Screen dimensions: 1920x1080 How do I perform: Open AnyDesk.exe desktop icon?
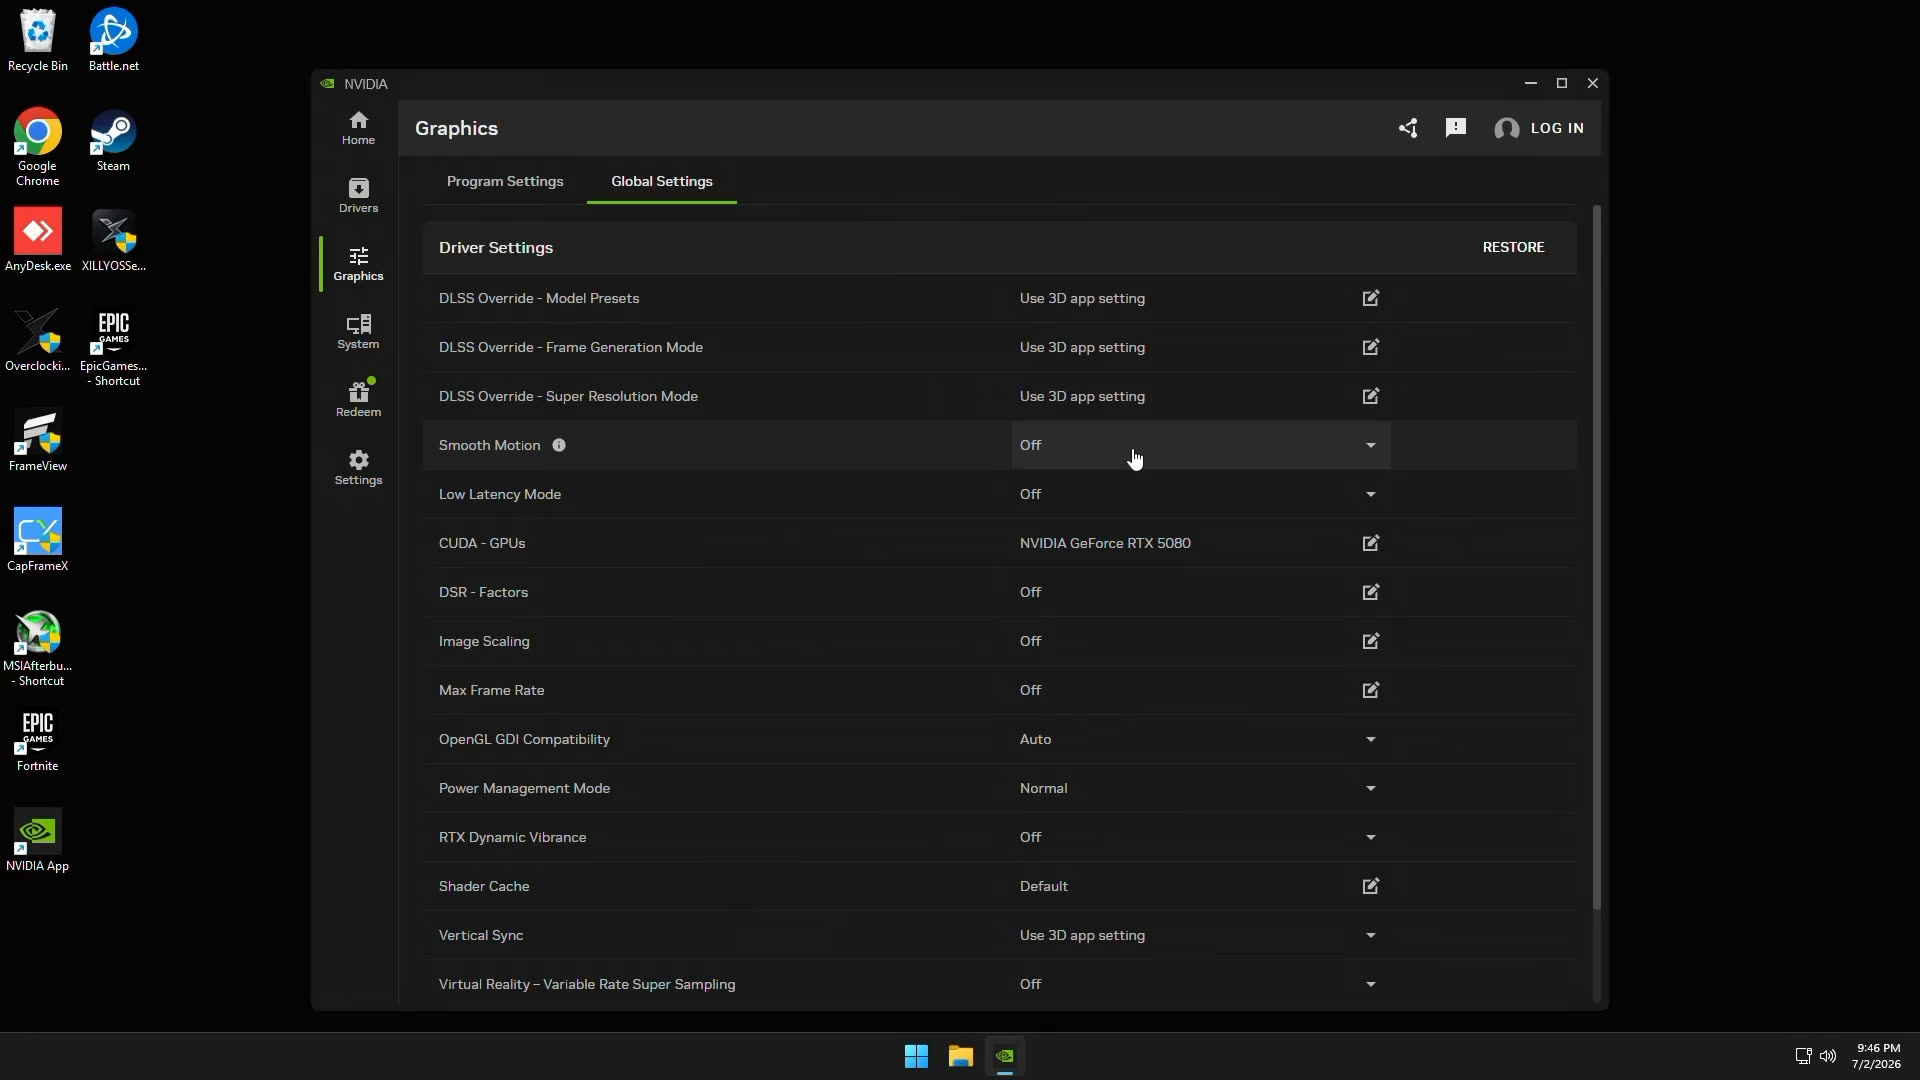(38, 240)
